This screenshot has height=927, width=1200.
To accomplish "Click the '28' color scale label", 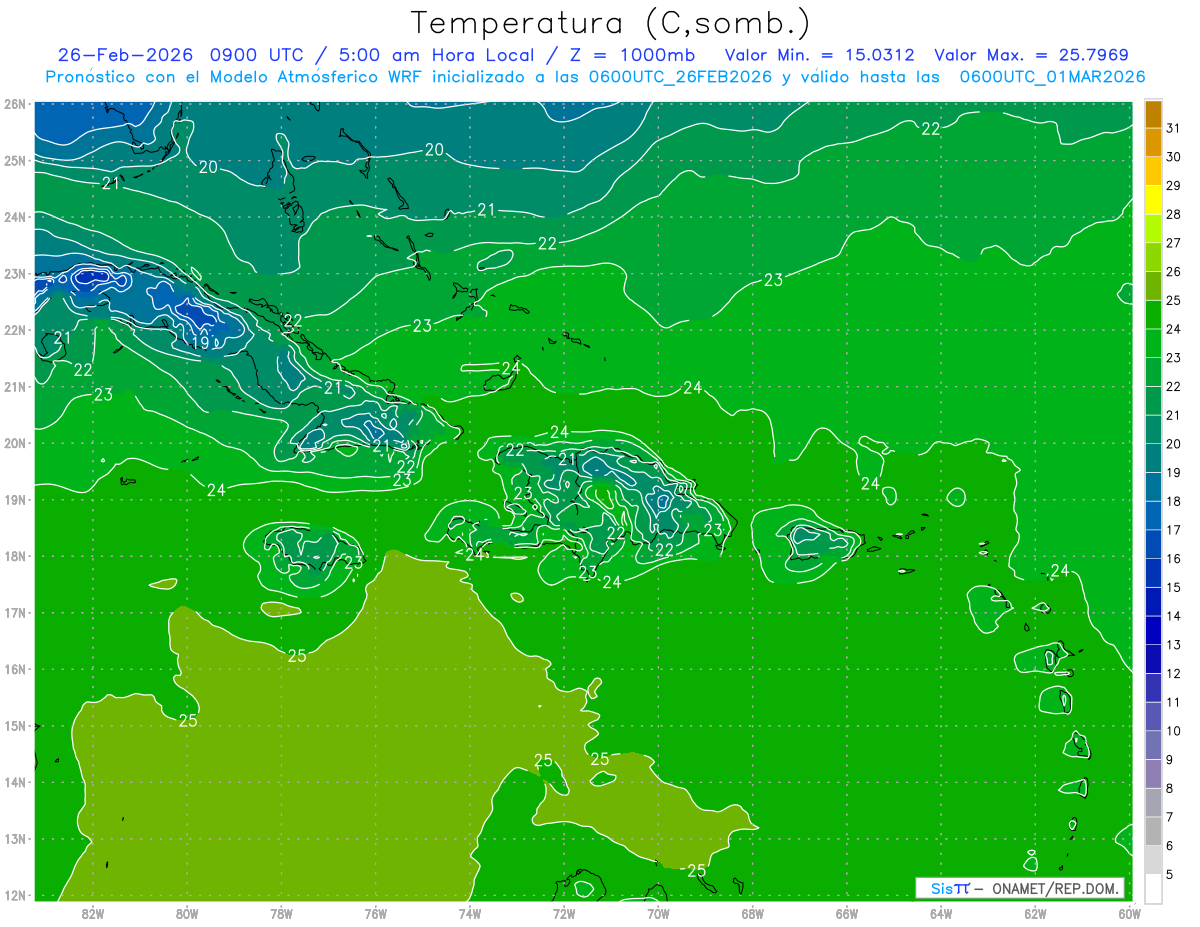I will click(x=1174, y=214).
